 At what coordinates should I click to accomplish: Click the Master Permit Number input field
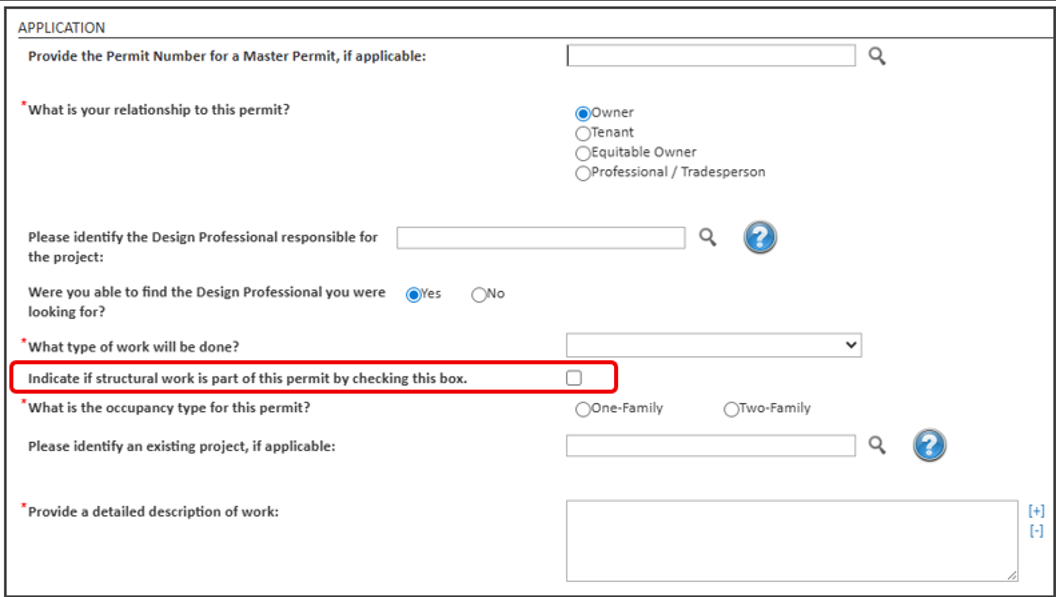click(711, 56)
